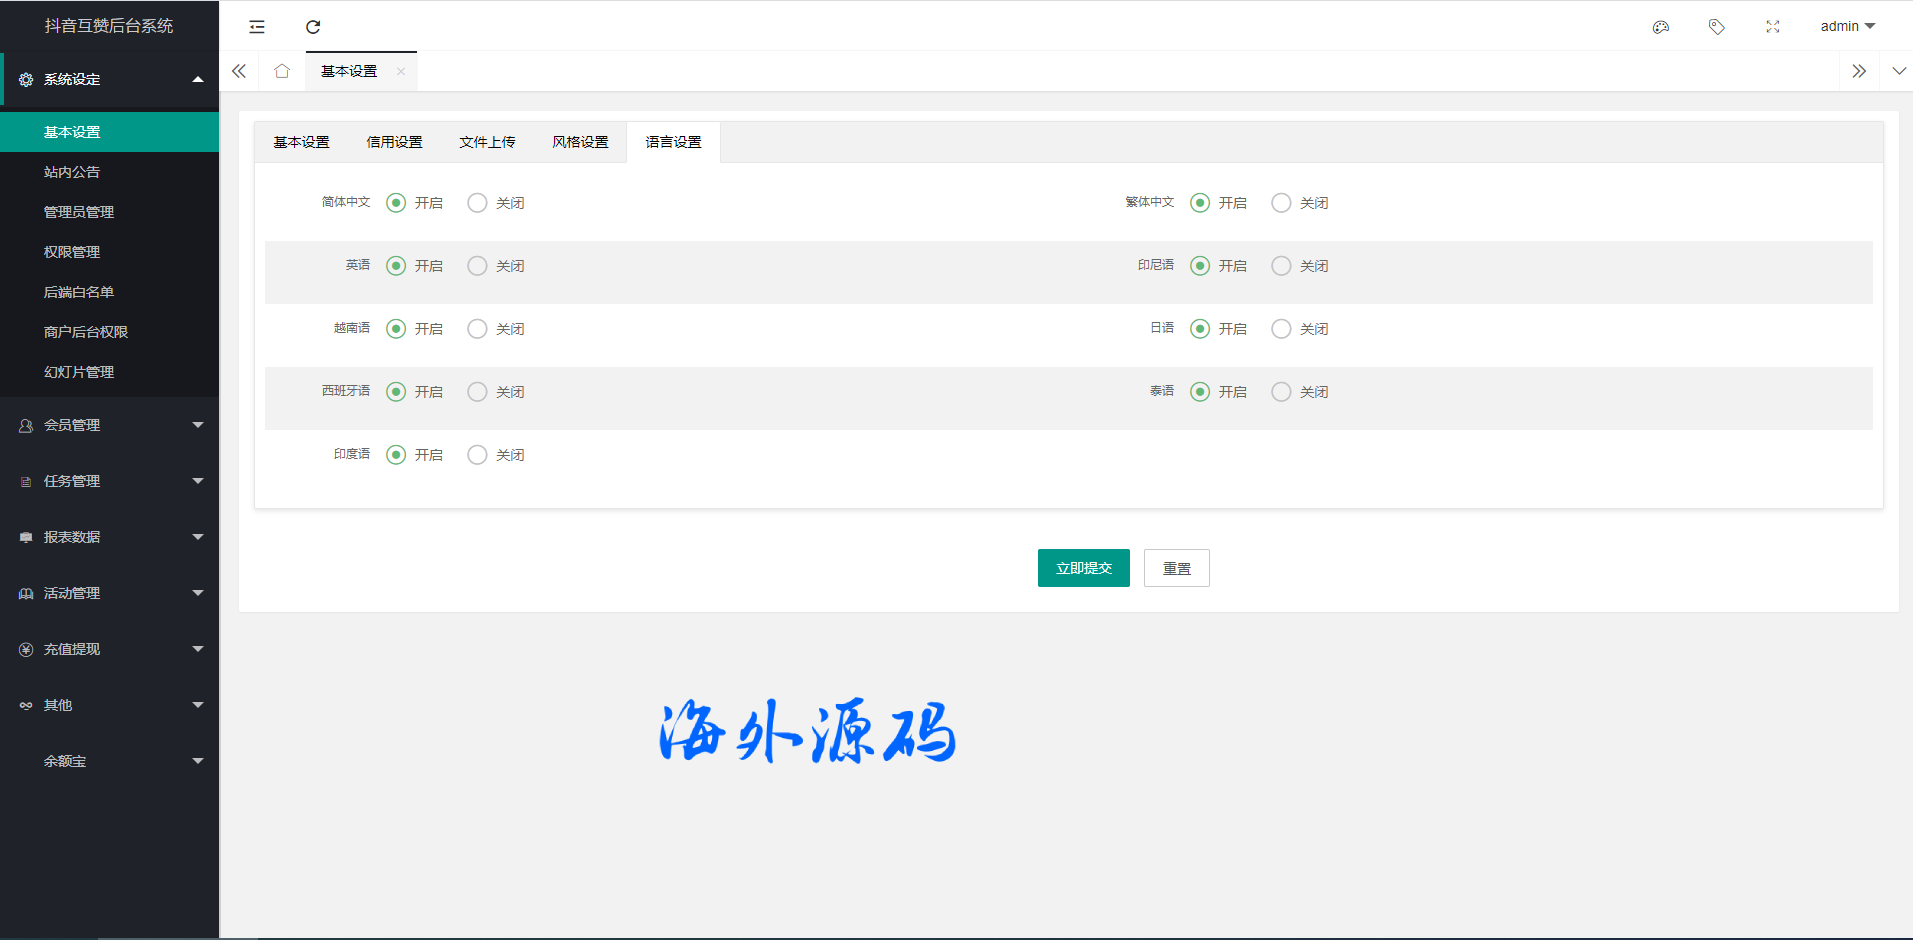Expand the 会员管理 sidebar menu

(x=109, y=425)
